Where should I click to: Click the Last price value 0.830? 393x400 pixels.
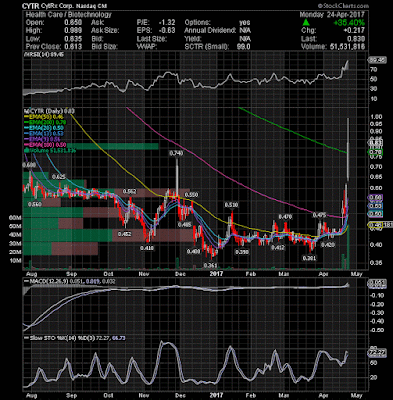[x=355, y=39]
